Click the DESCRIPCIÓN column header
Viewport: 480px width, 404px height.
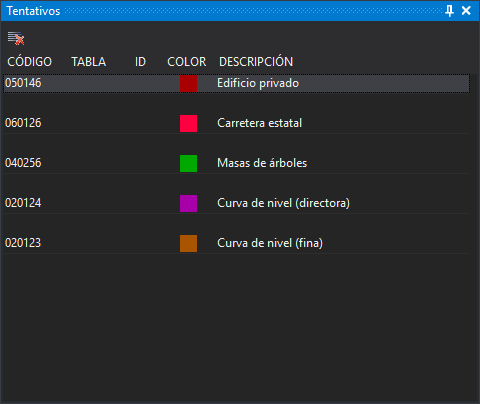[256, 62]
